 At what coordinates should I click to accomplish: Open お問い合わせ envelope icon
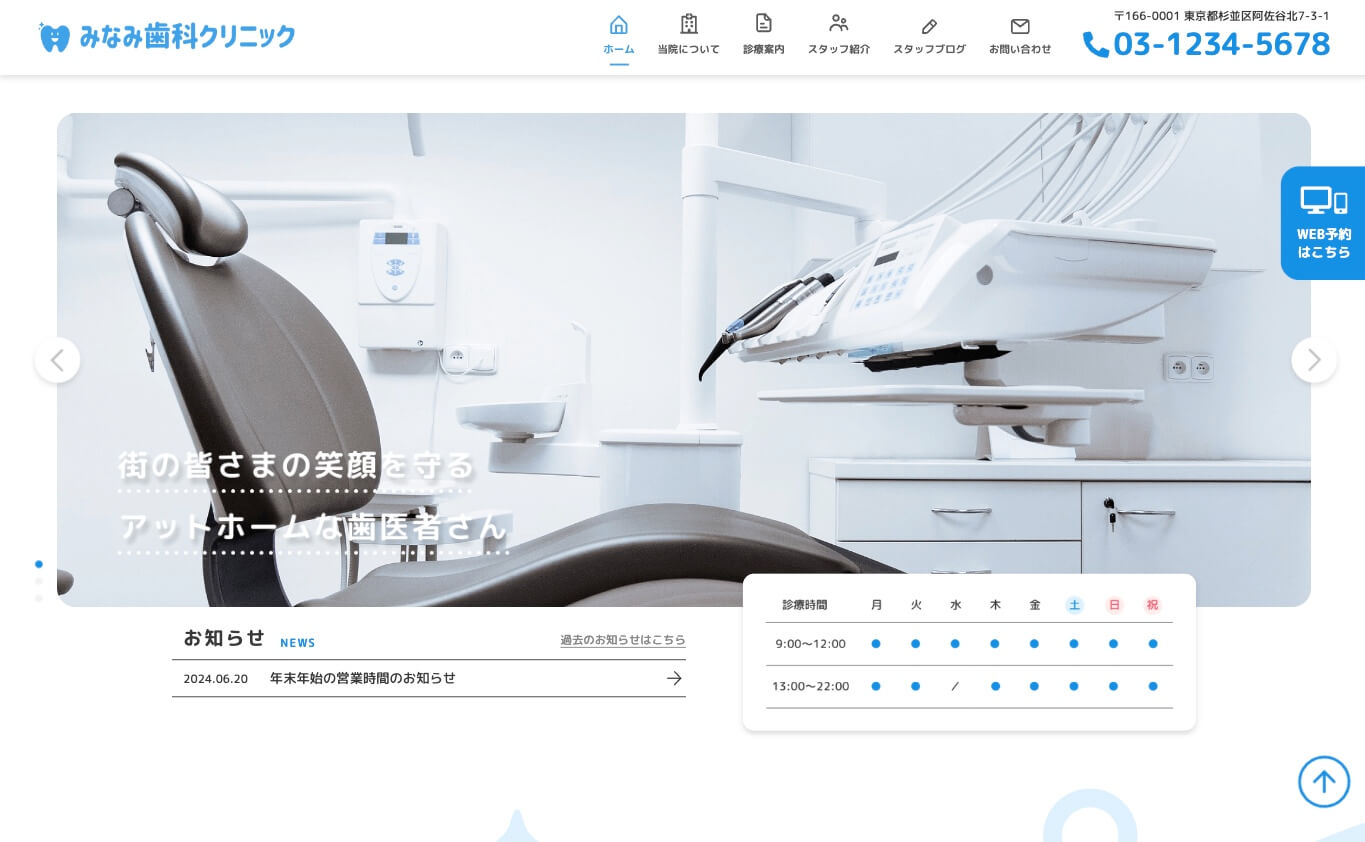point(1020,26)
